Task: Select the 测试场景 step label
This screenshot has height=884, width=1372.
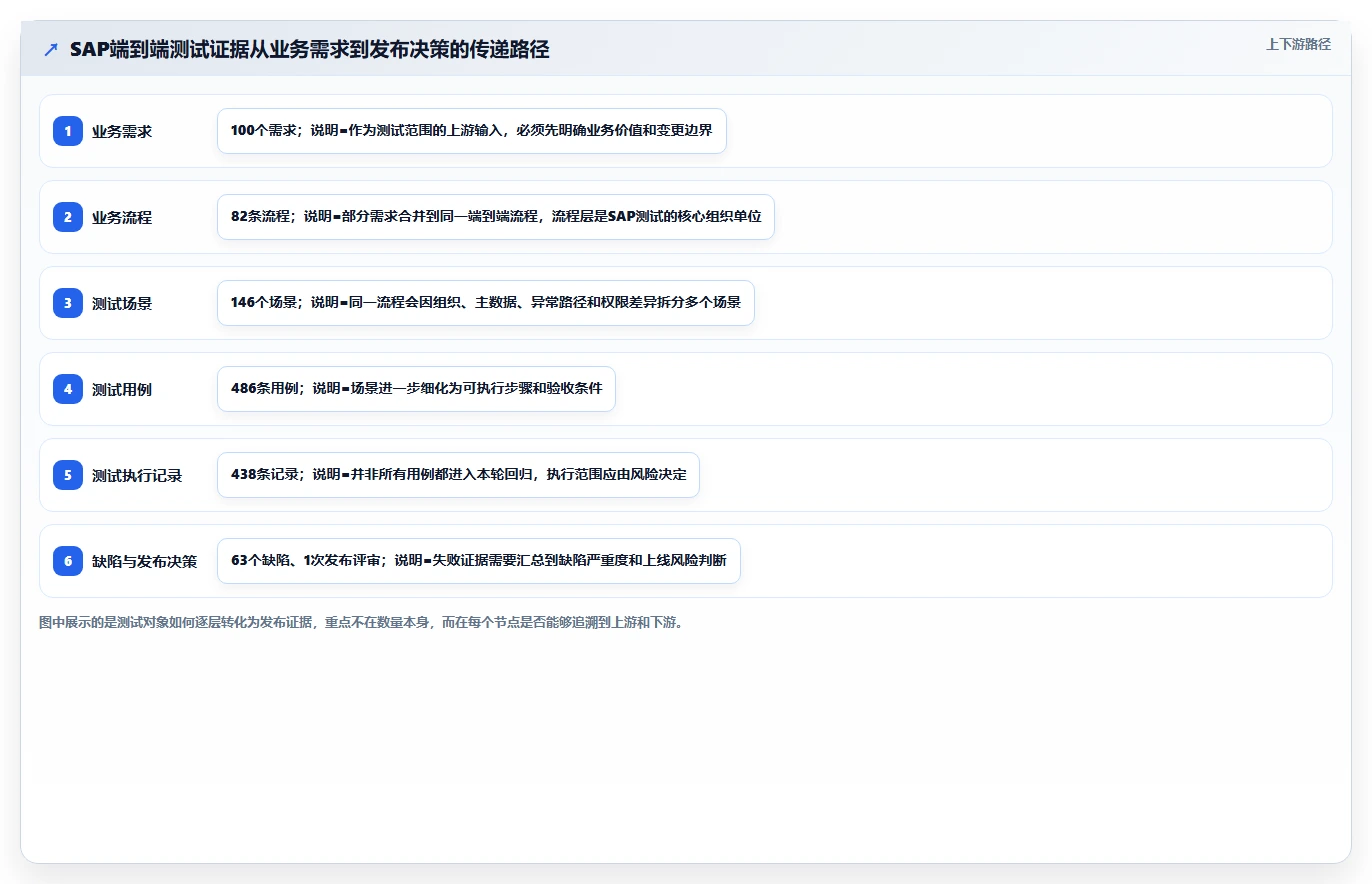Action: point(122,303)
